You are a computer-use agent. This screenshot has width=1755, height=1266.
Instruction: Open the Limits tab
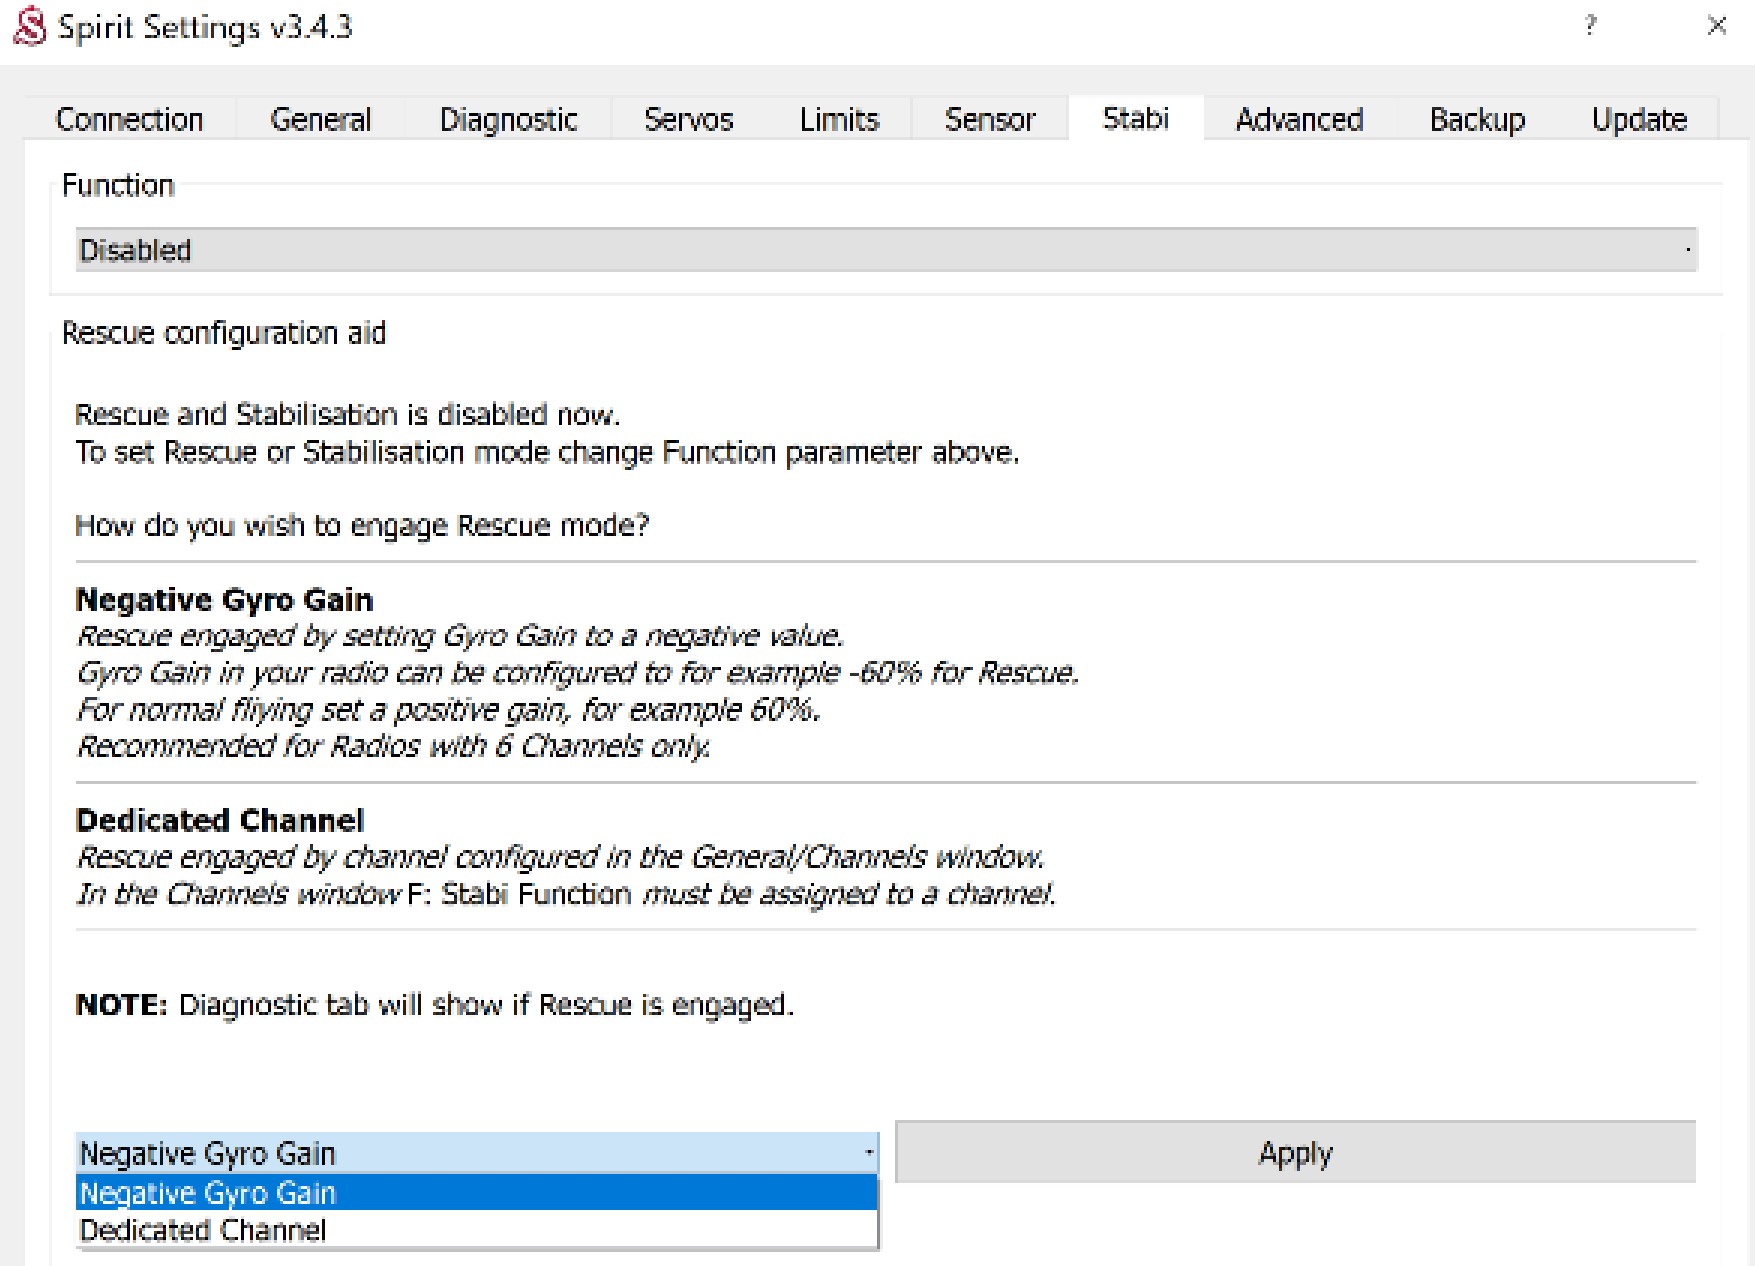click(838, 119)
